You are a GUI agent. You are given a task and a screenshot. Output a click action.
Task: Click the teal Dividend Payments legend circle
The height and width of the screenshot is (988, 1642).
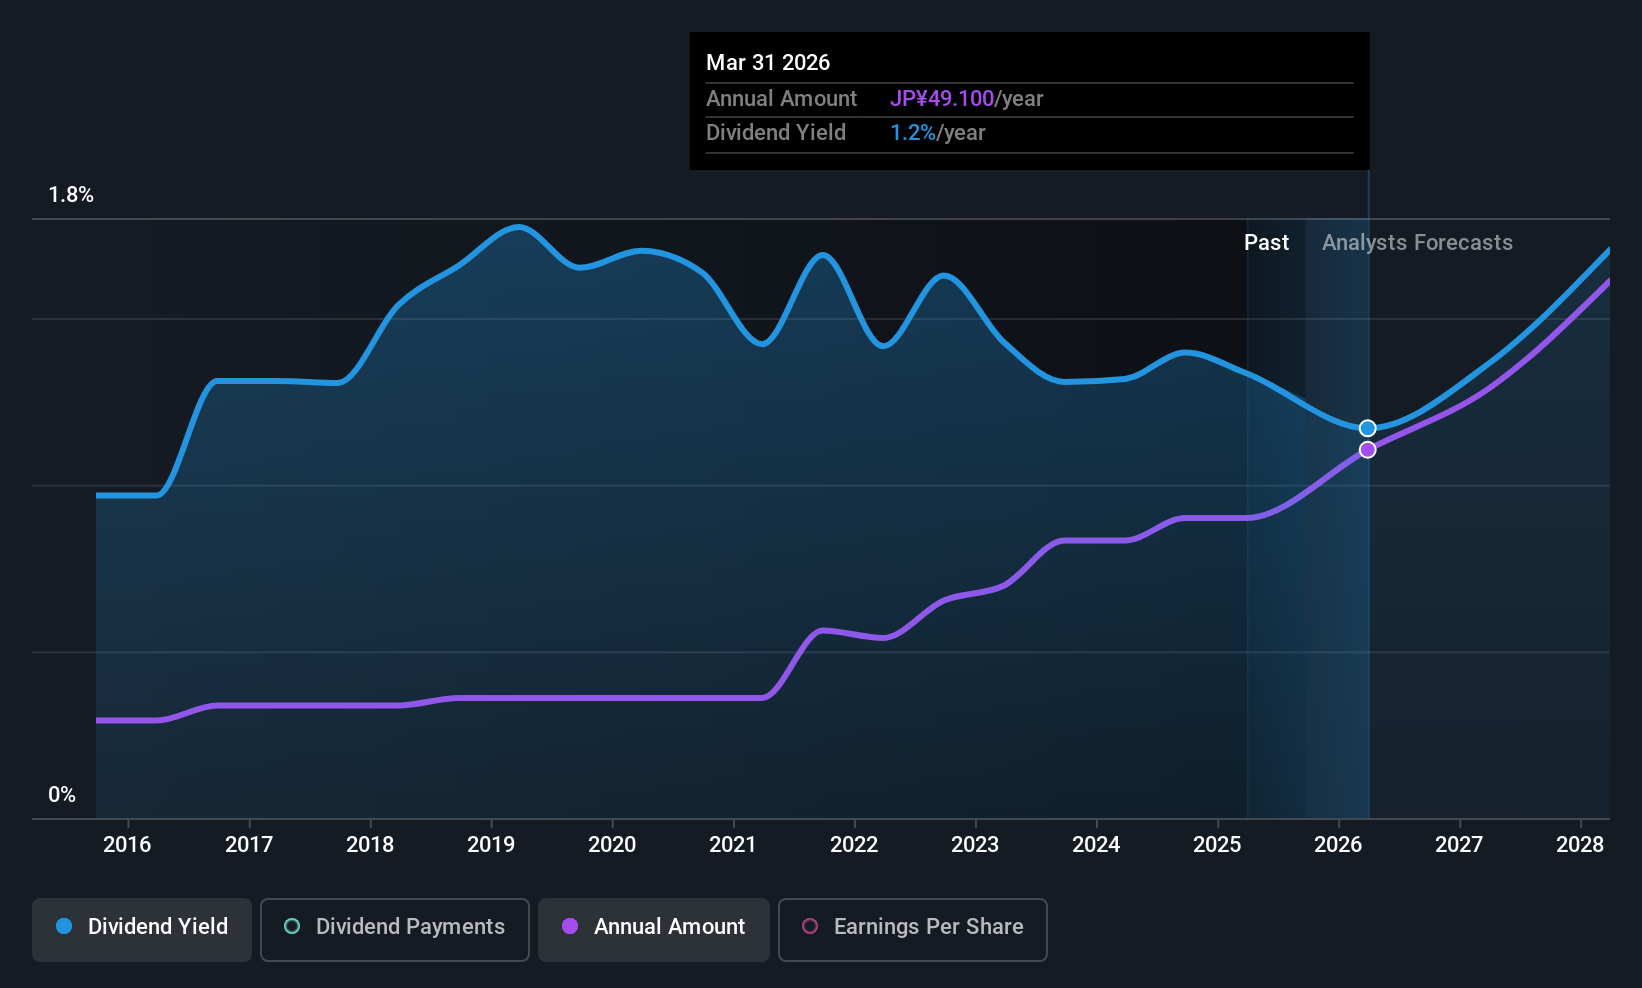292,926
